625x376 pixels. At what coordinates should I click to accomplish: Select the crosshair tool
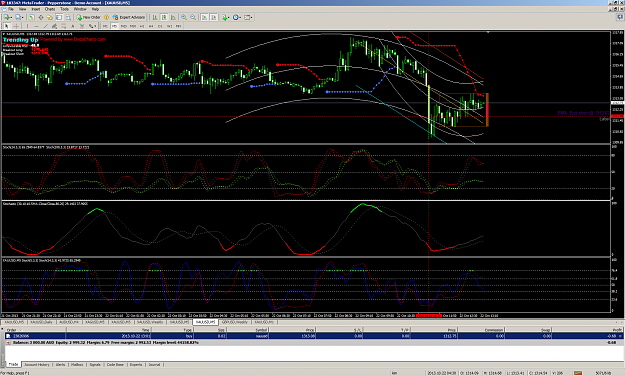click(16, 26)
